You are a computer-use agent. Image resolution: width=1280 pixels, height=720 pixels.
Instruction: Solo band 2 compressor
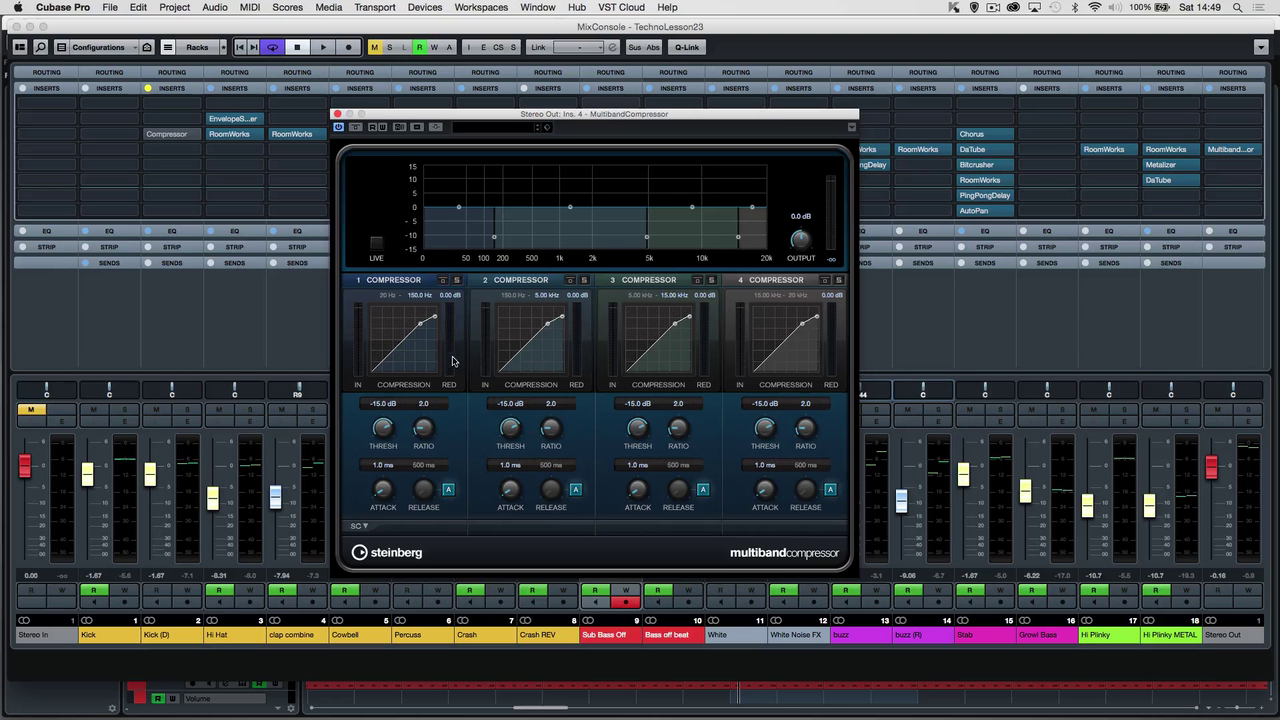tap(584, 280)
